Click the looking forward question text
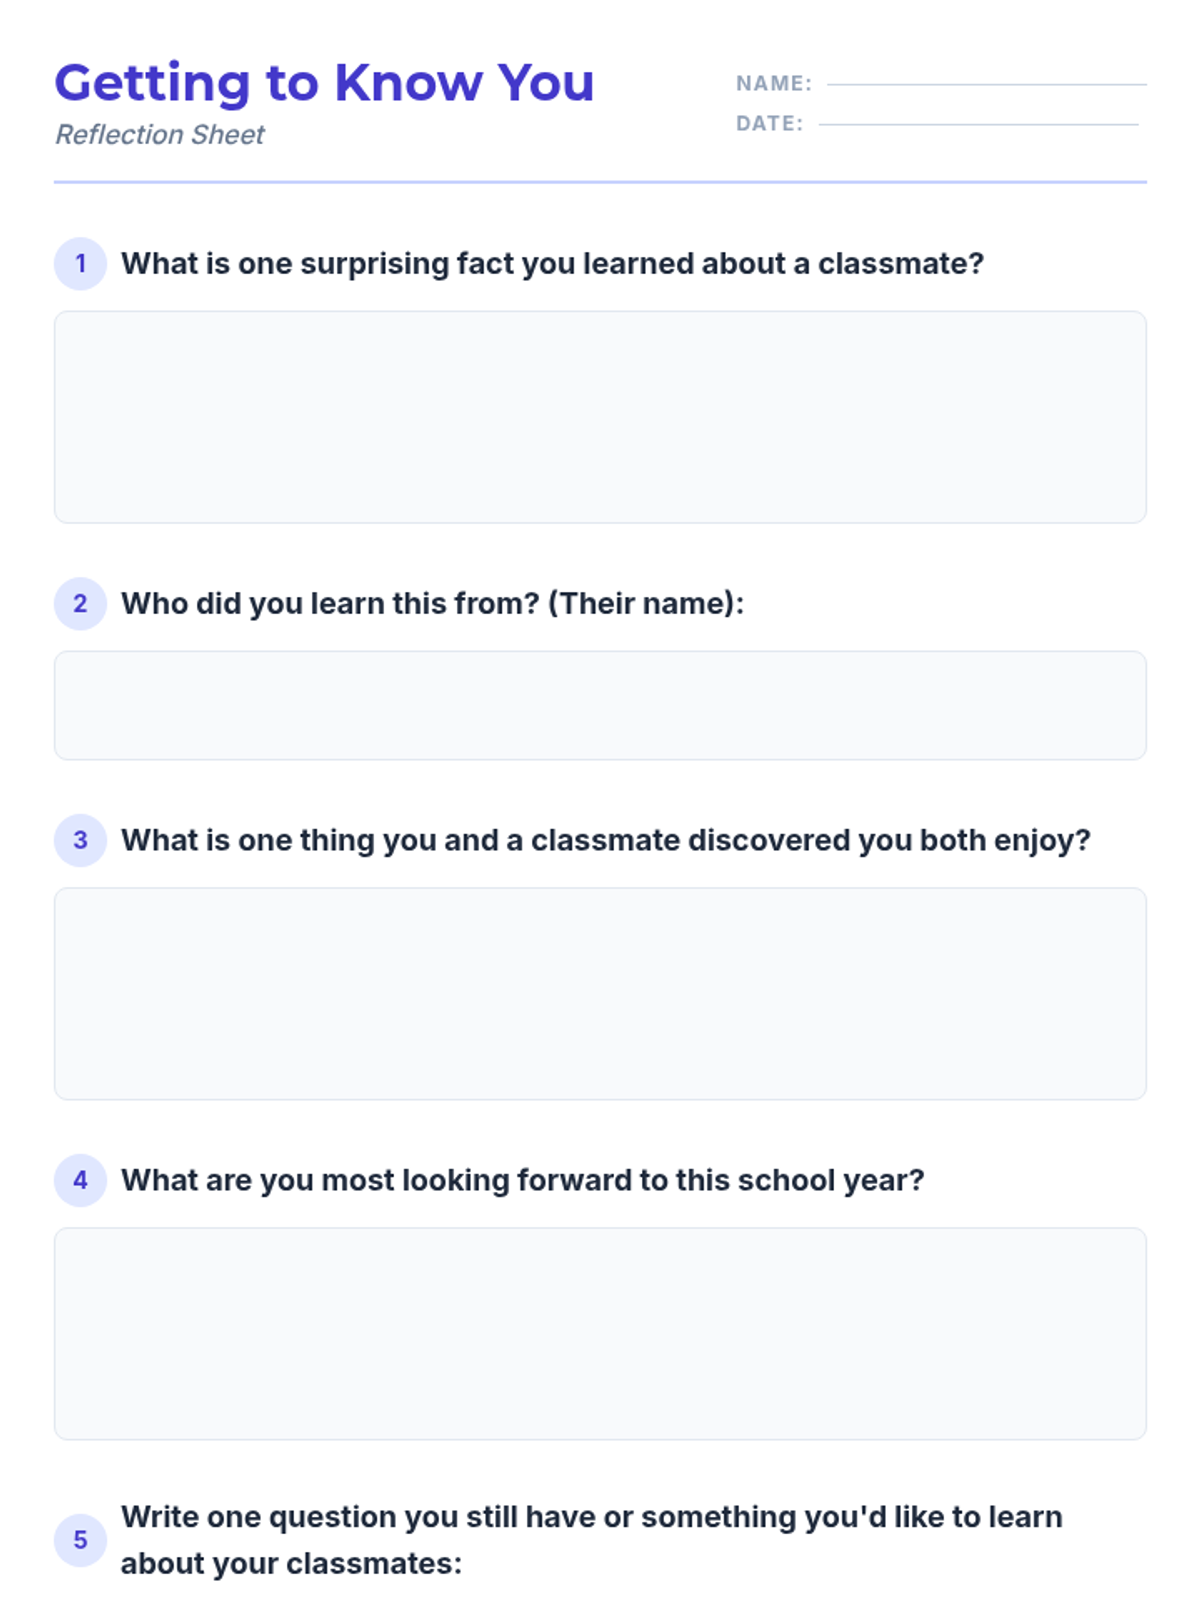This screenshot has width=1200, height=1600. click(x=523, y=1180)
